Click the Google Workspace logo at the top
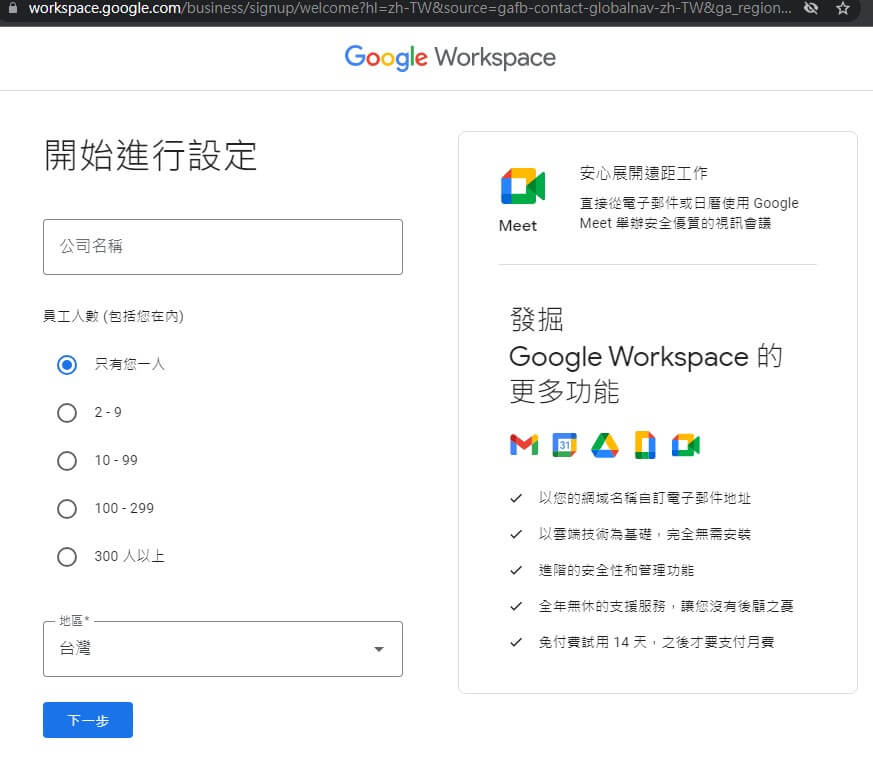Image resolution: width=873 pixels, height=779 pixels. click(x=450, y=58)
